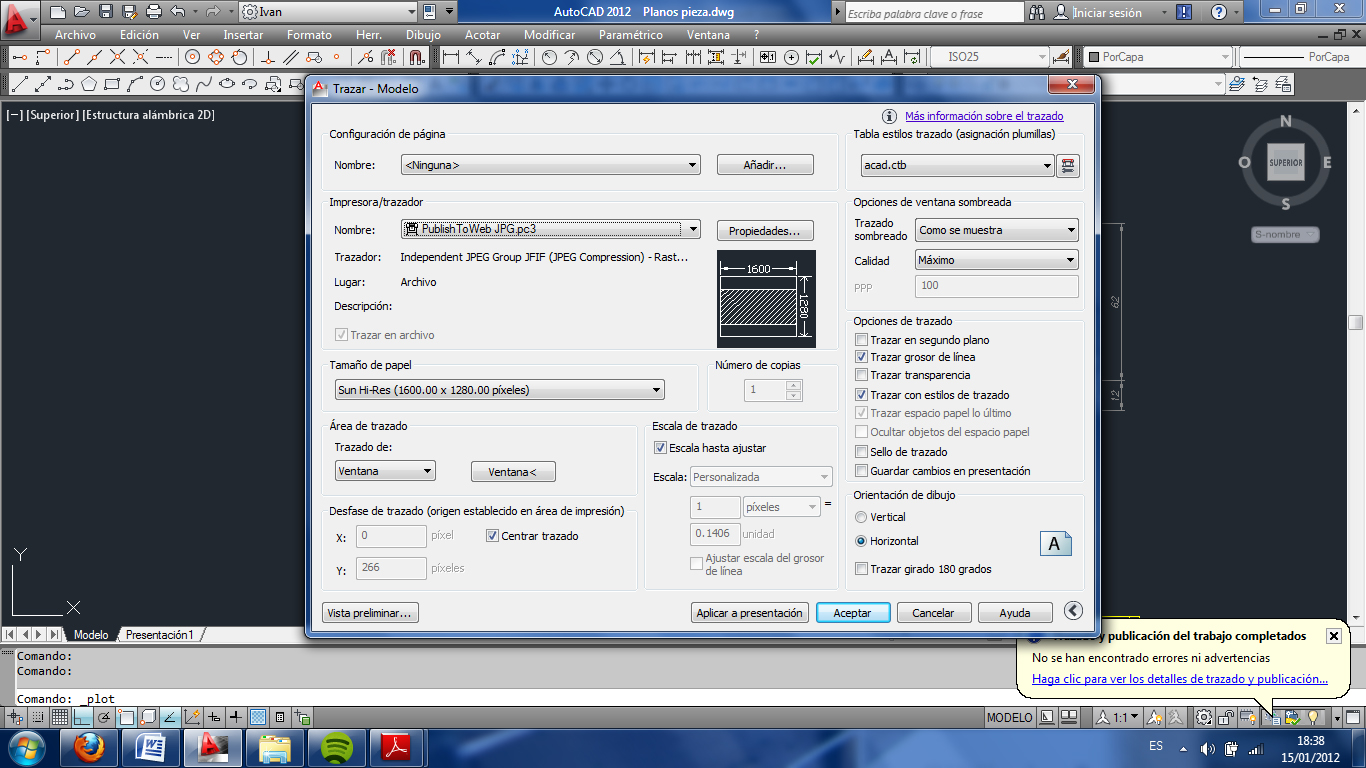This screenshot has width=1366, height=768.
Task: Uncheck 'Trazar con estilos de trazado' checkbox
Action: tap(862, 395)
